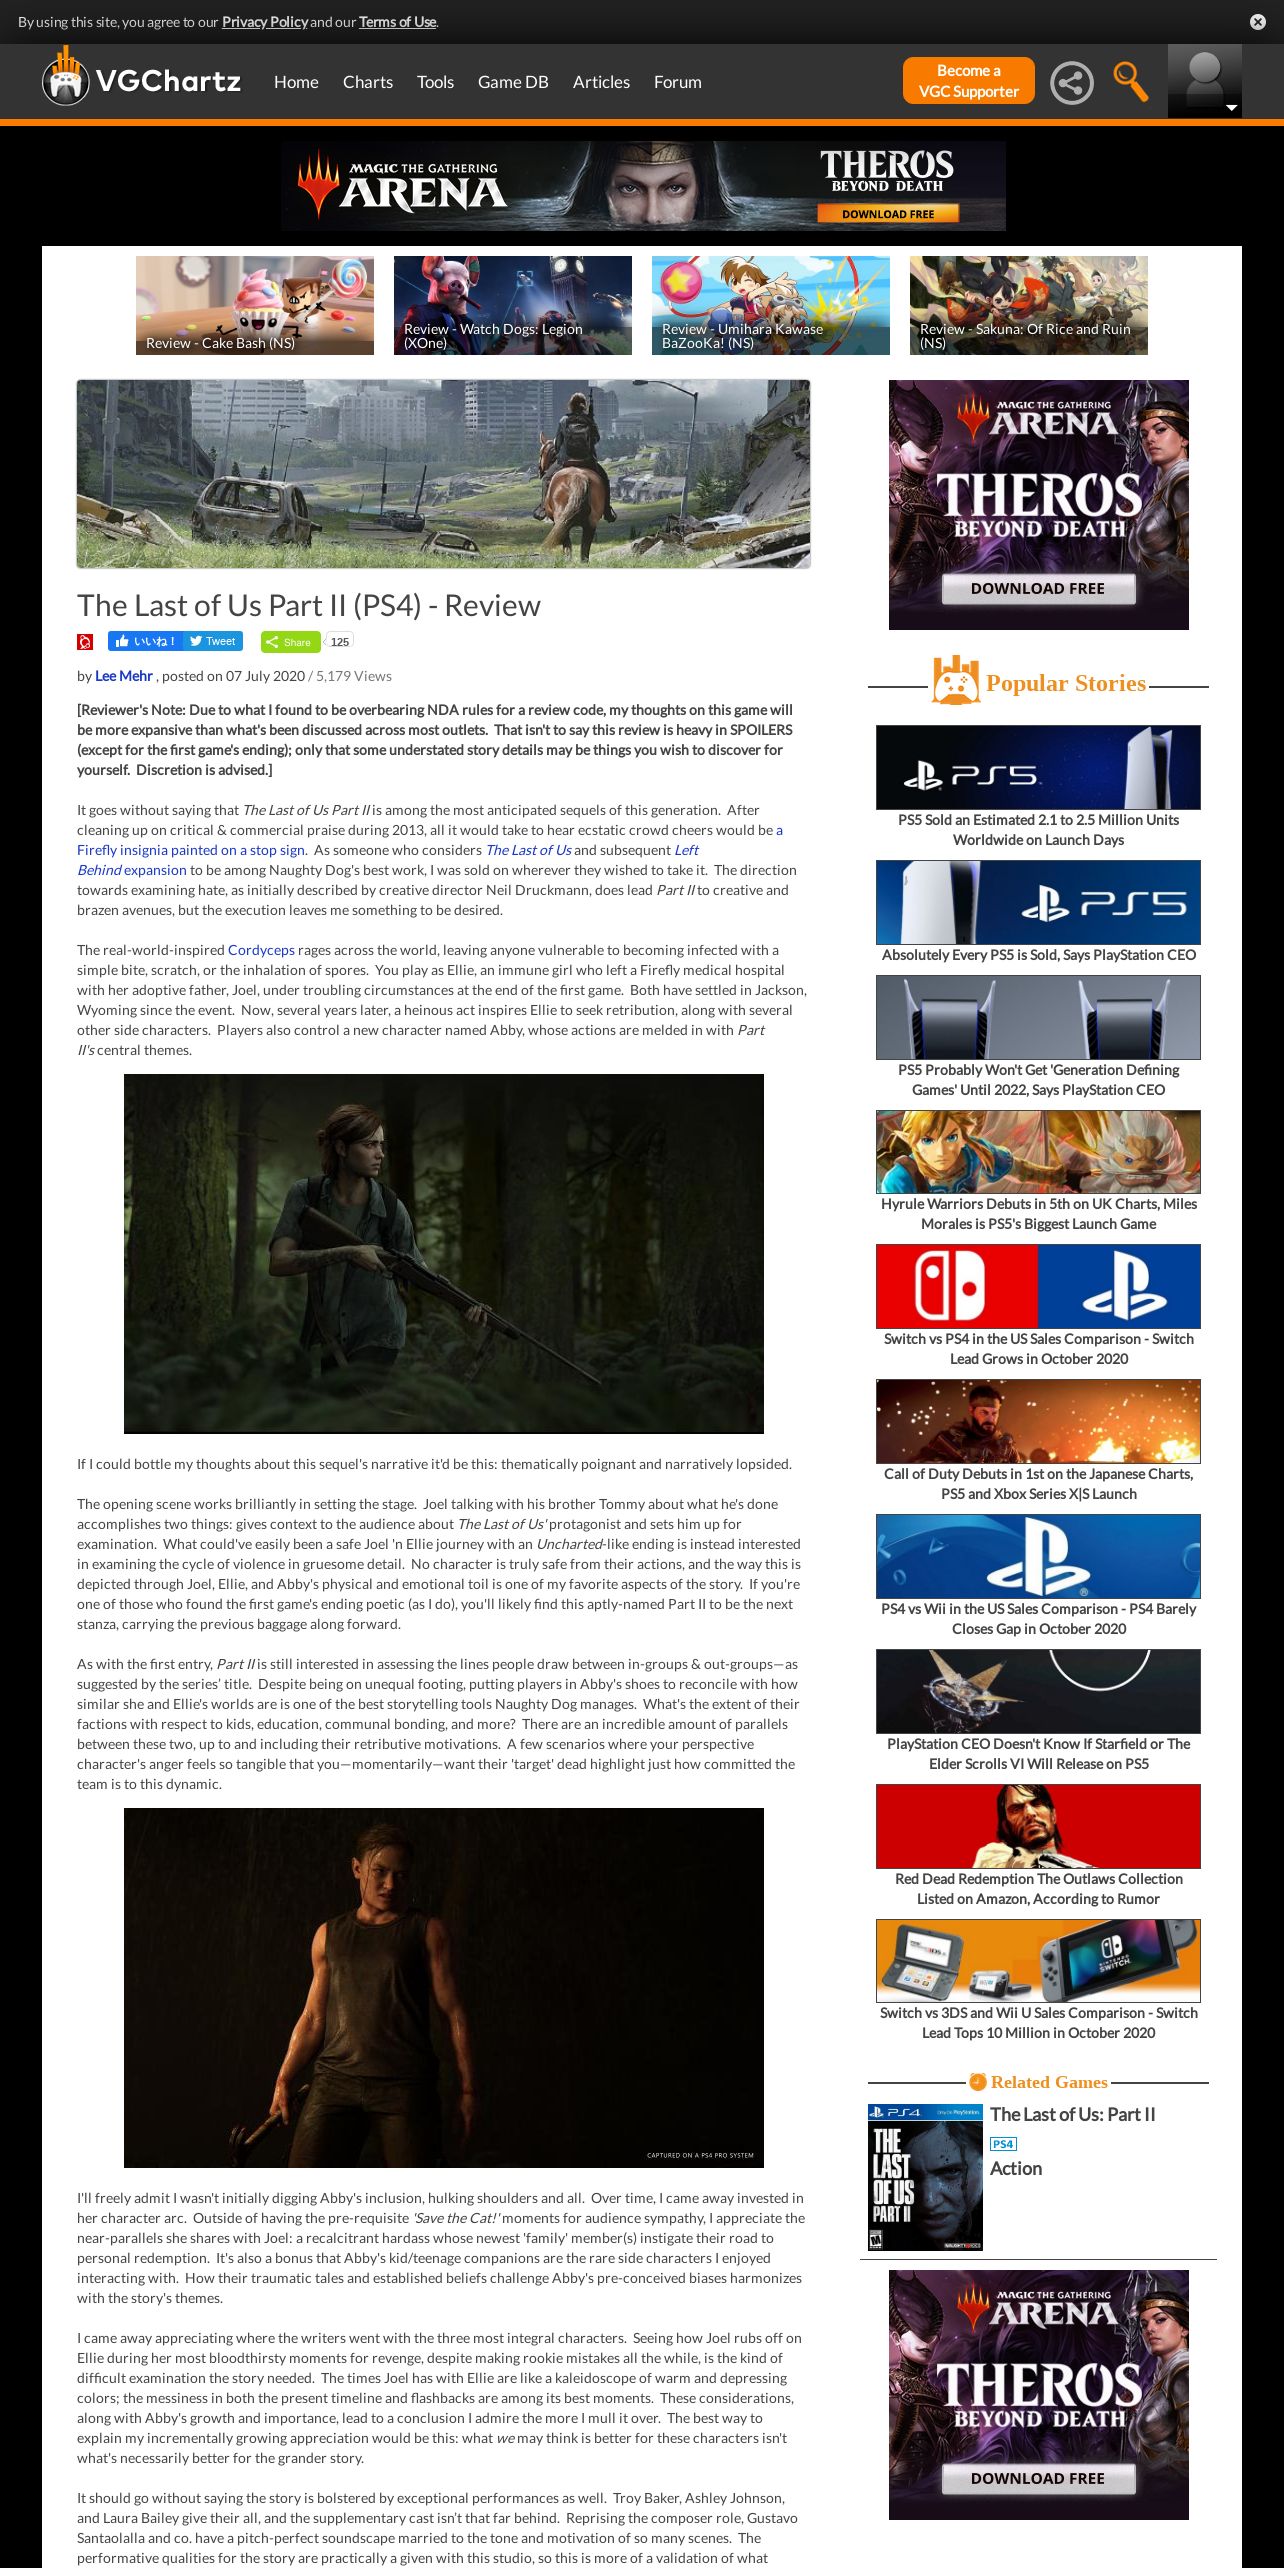Open the search magnifier icon
This screenshot has height=2568, width=1284.
pyautogui.click(x=1130, y=82)
